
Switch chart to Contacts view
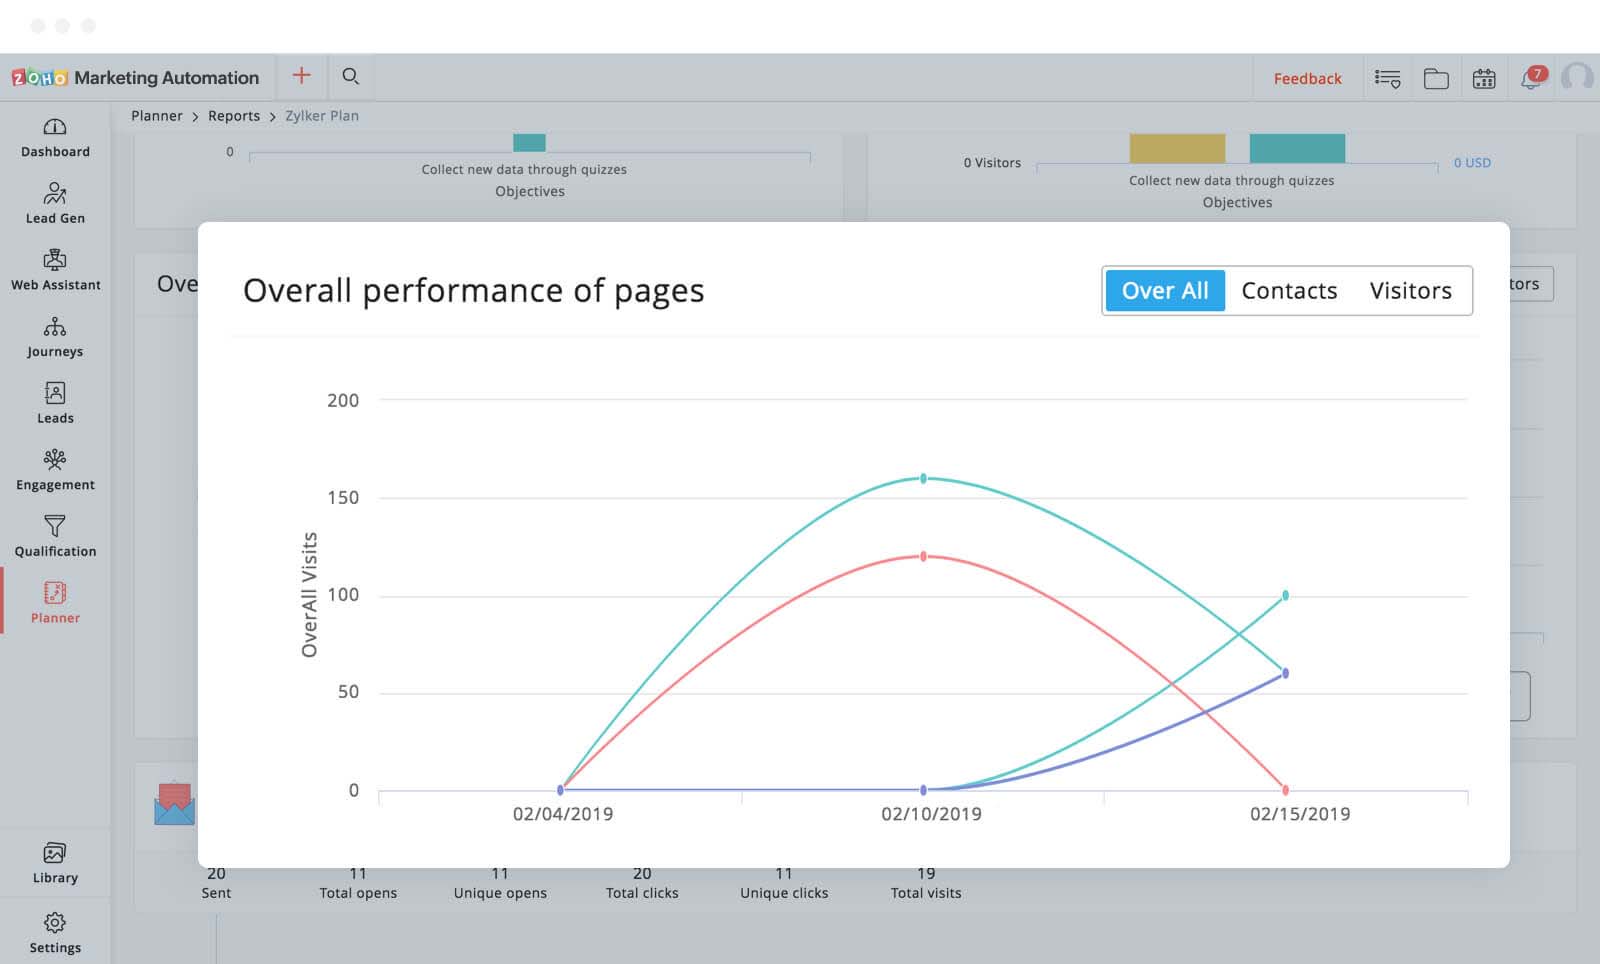click(1289, 291)
